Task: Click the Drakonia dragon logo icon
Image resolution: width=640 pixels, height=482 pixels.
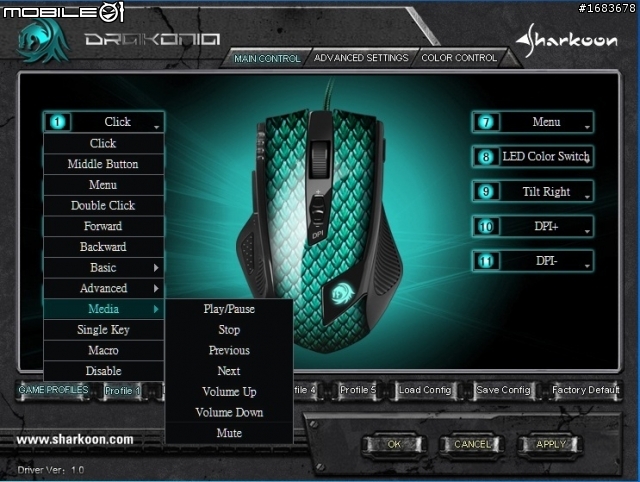Action: click(43, 42)
